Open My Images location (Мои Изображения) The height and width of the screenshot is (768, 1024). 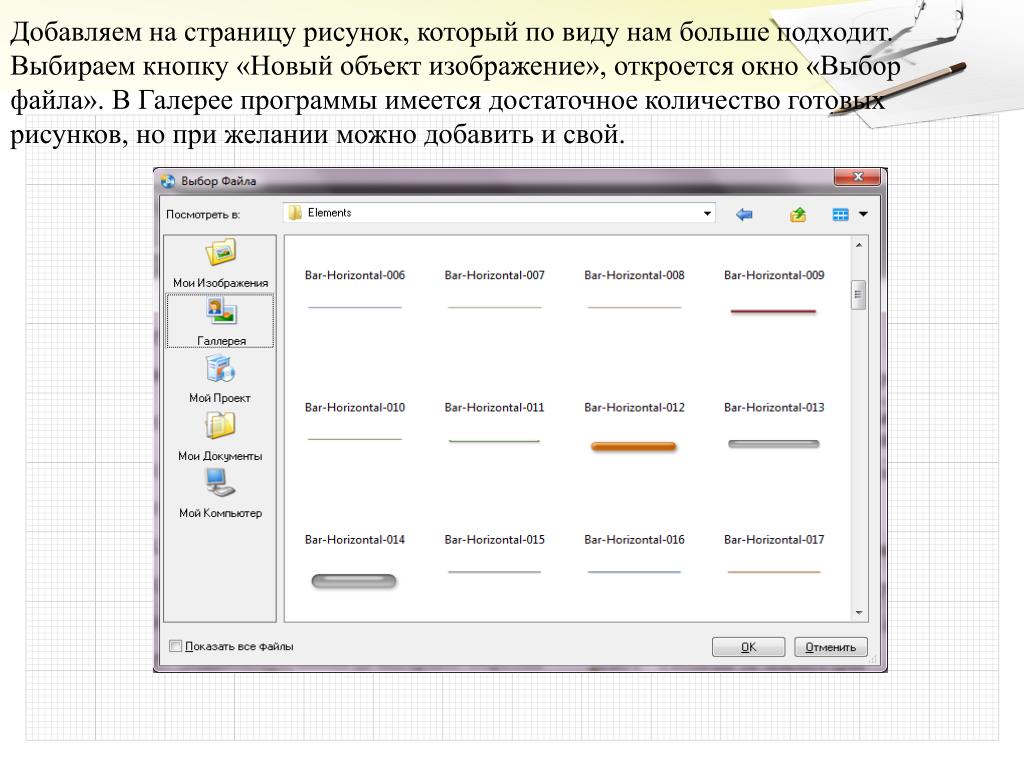(220, 264)
